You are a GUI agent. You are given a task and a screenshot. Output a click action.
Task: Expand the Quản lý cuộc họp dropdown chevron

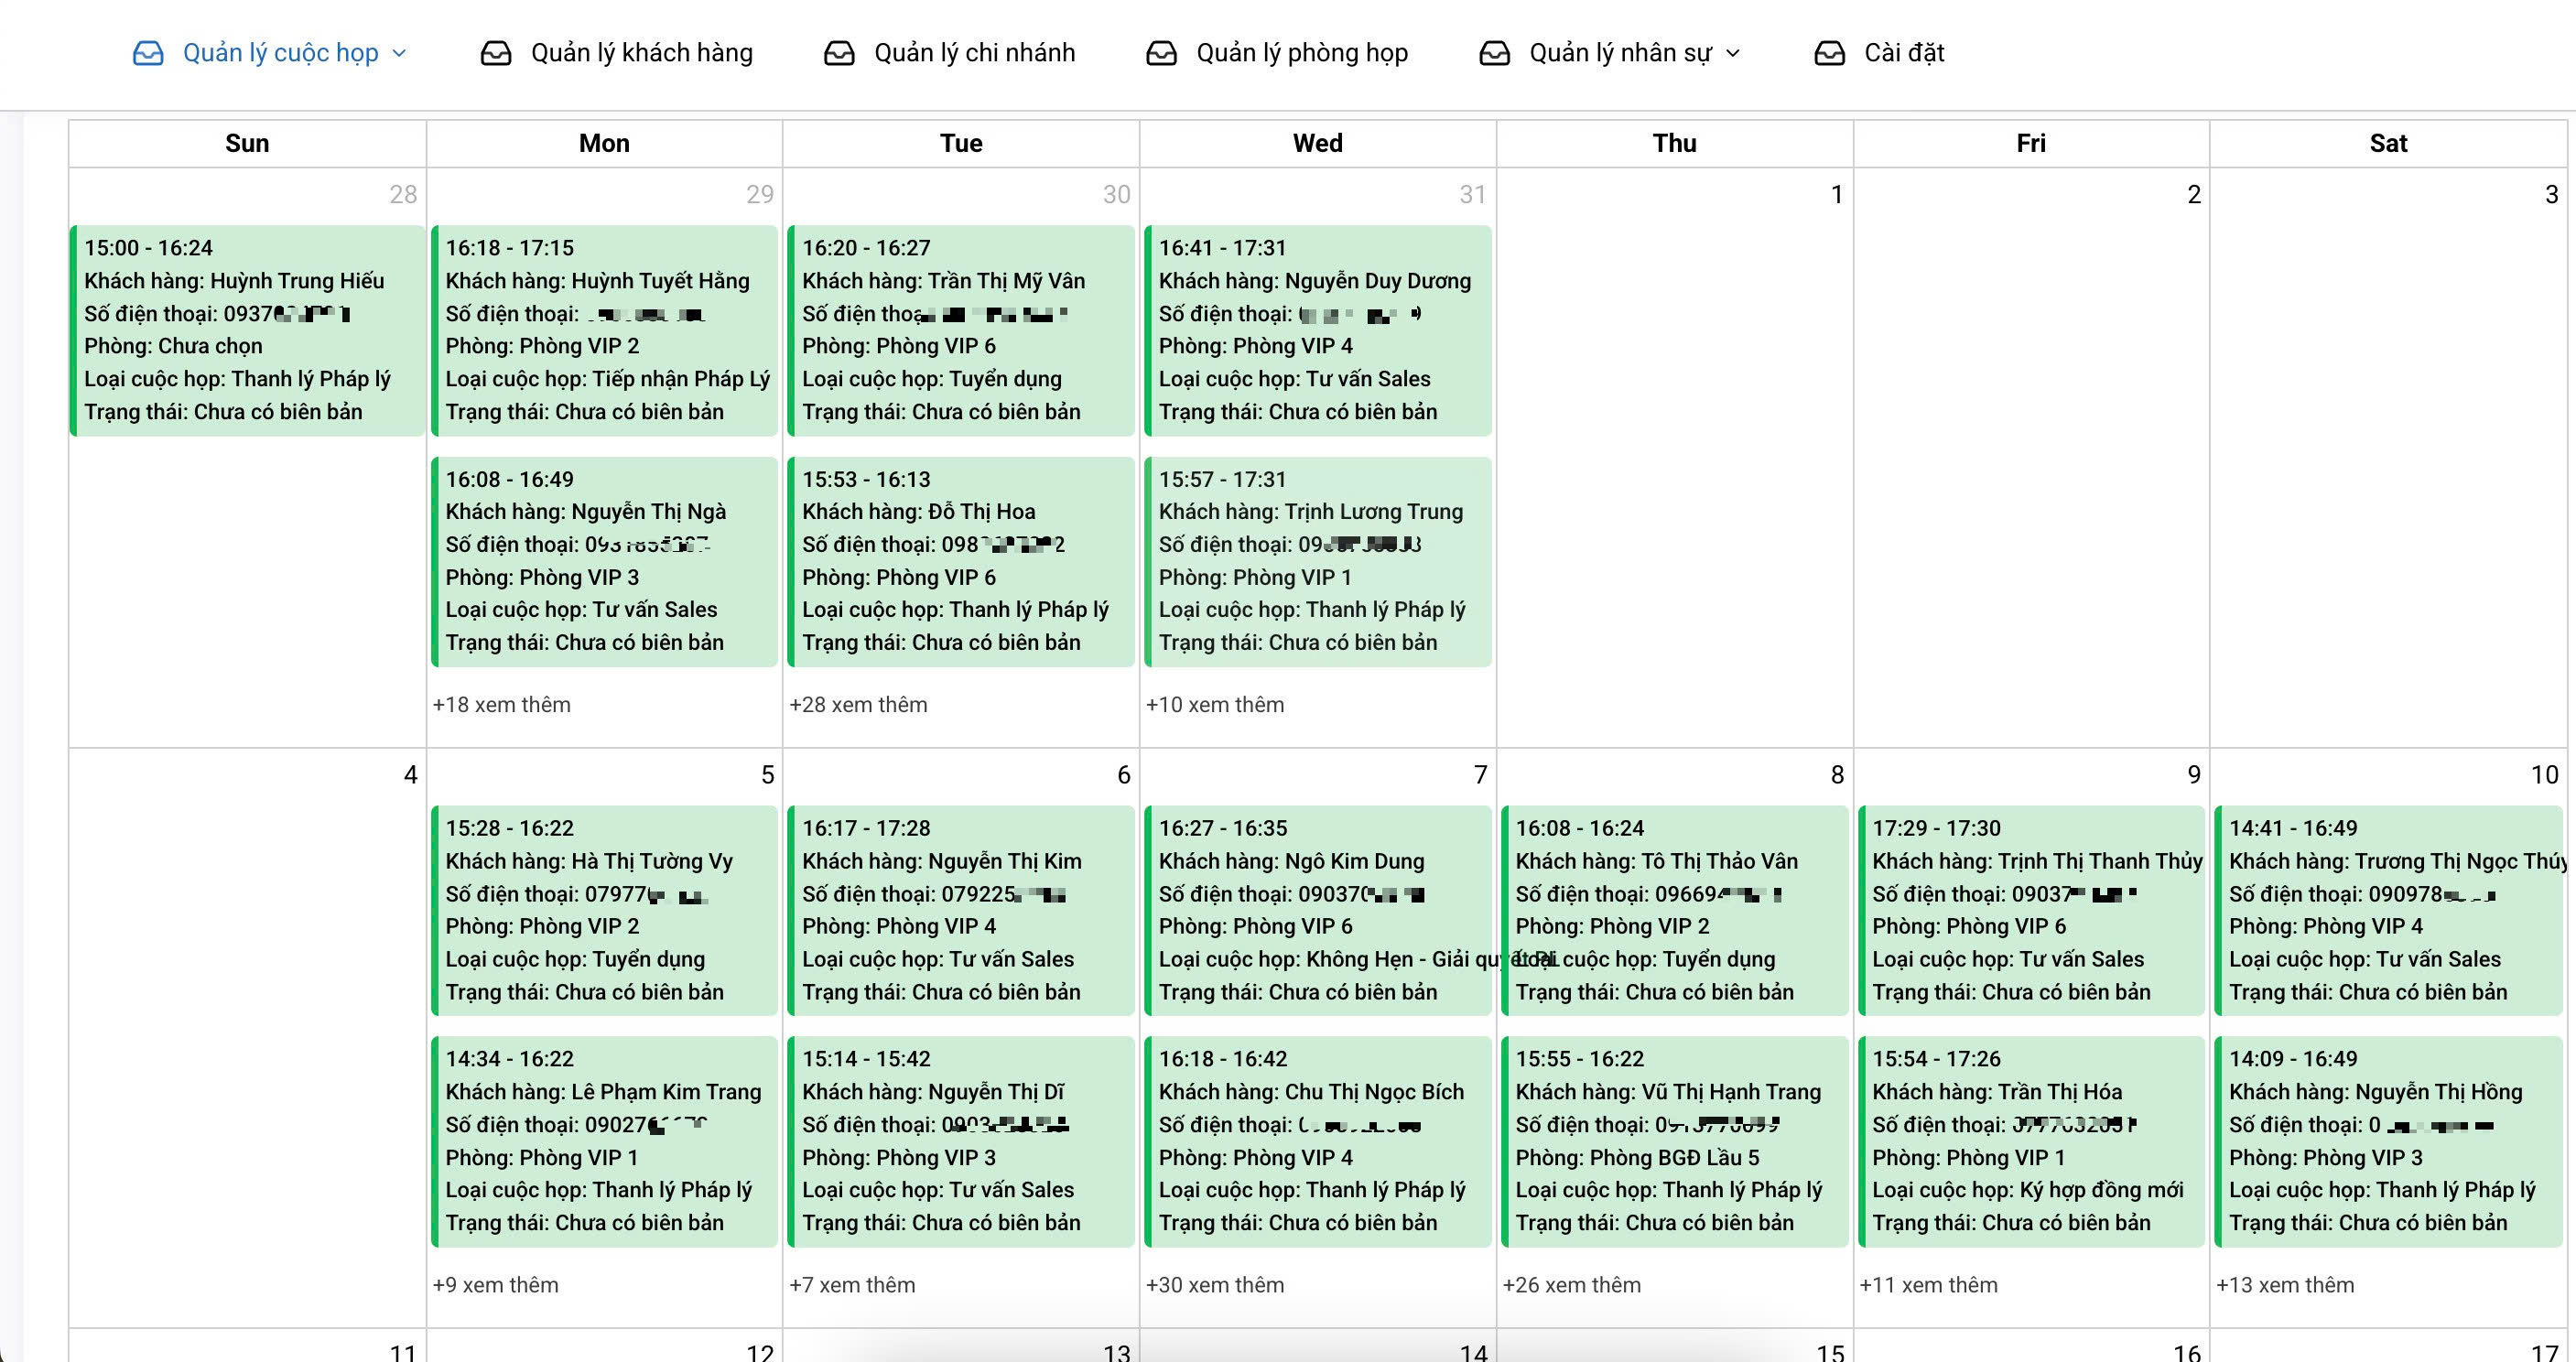click(400, 53)
